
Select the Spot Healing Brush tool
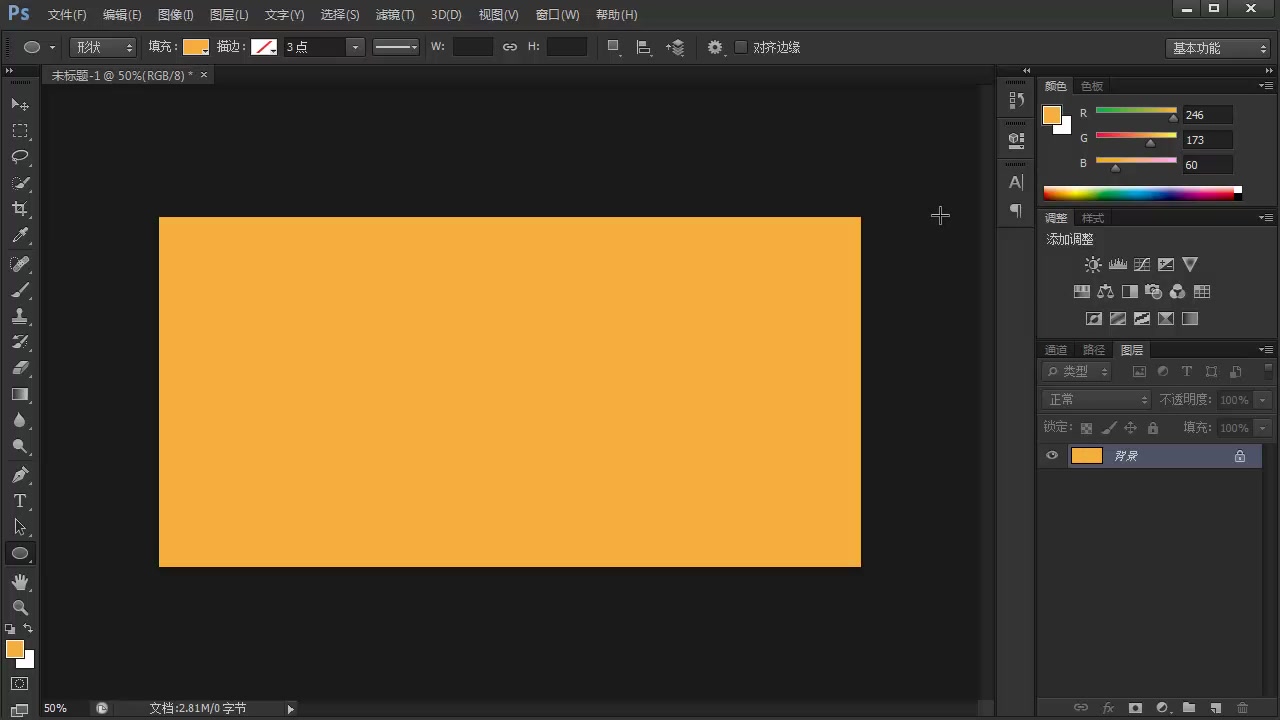click(20, 264)
